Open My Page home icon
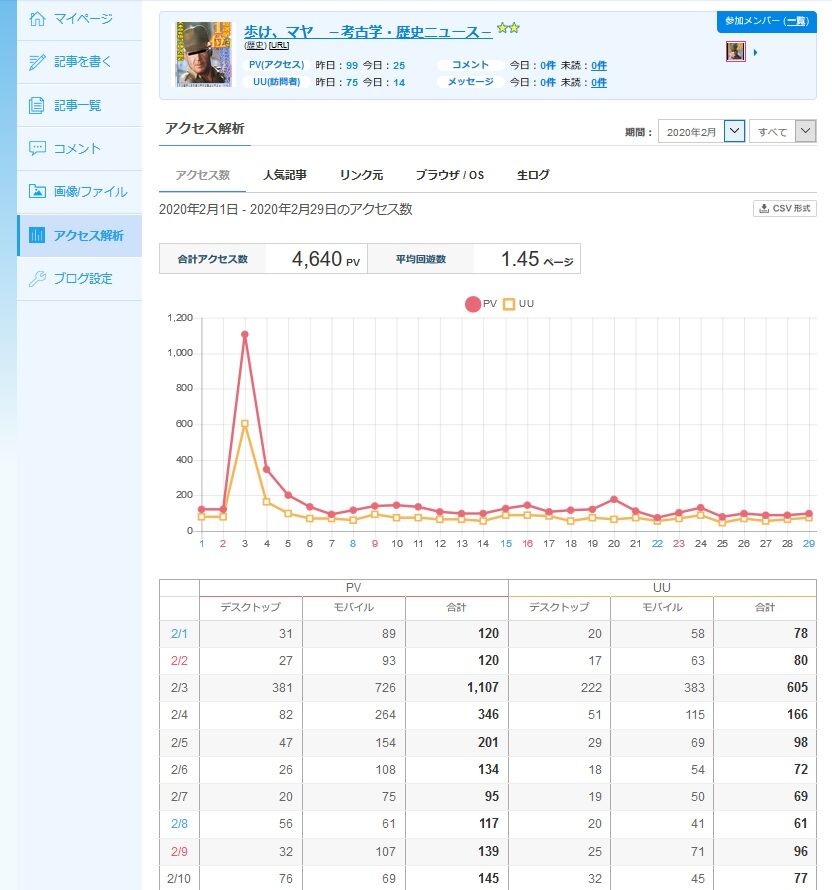Screen dimensions: 832x890 37,19
